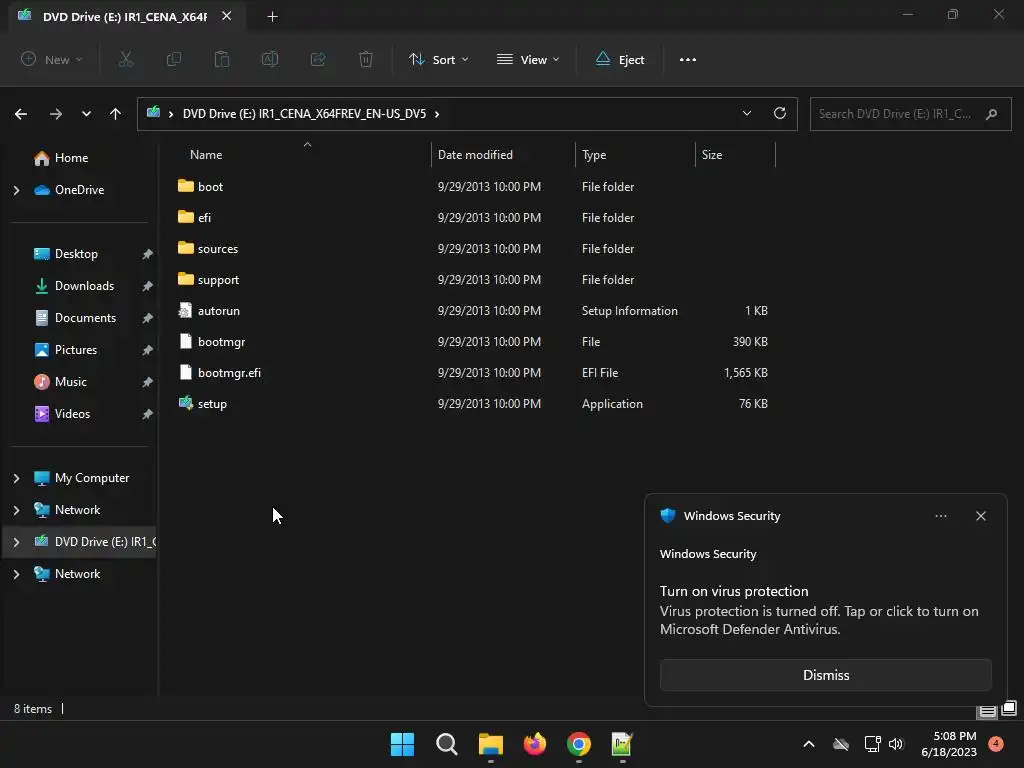The height and width of the screenshot is (768, 1024).
Task: Sort by Date modified column header
Action: tap(475, 155)
